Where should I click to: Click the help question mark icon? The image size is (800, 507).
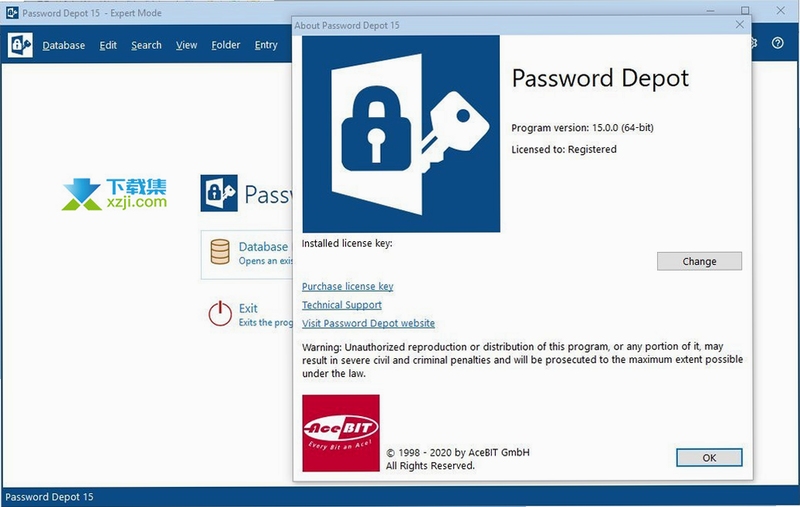pos(777,43)
